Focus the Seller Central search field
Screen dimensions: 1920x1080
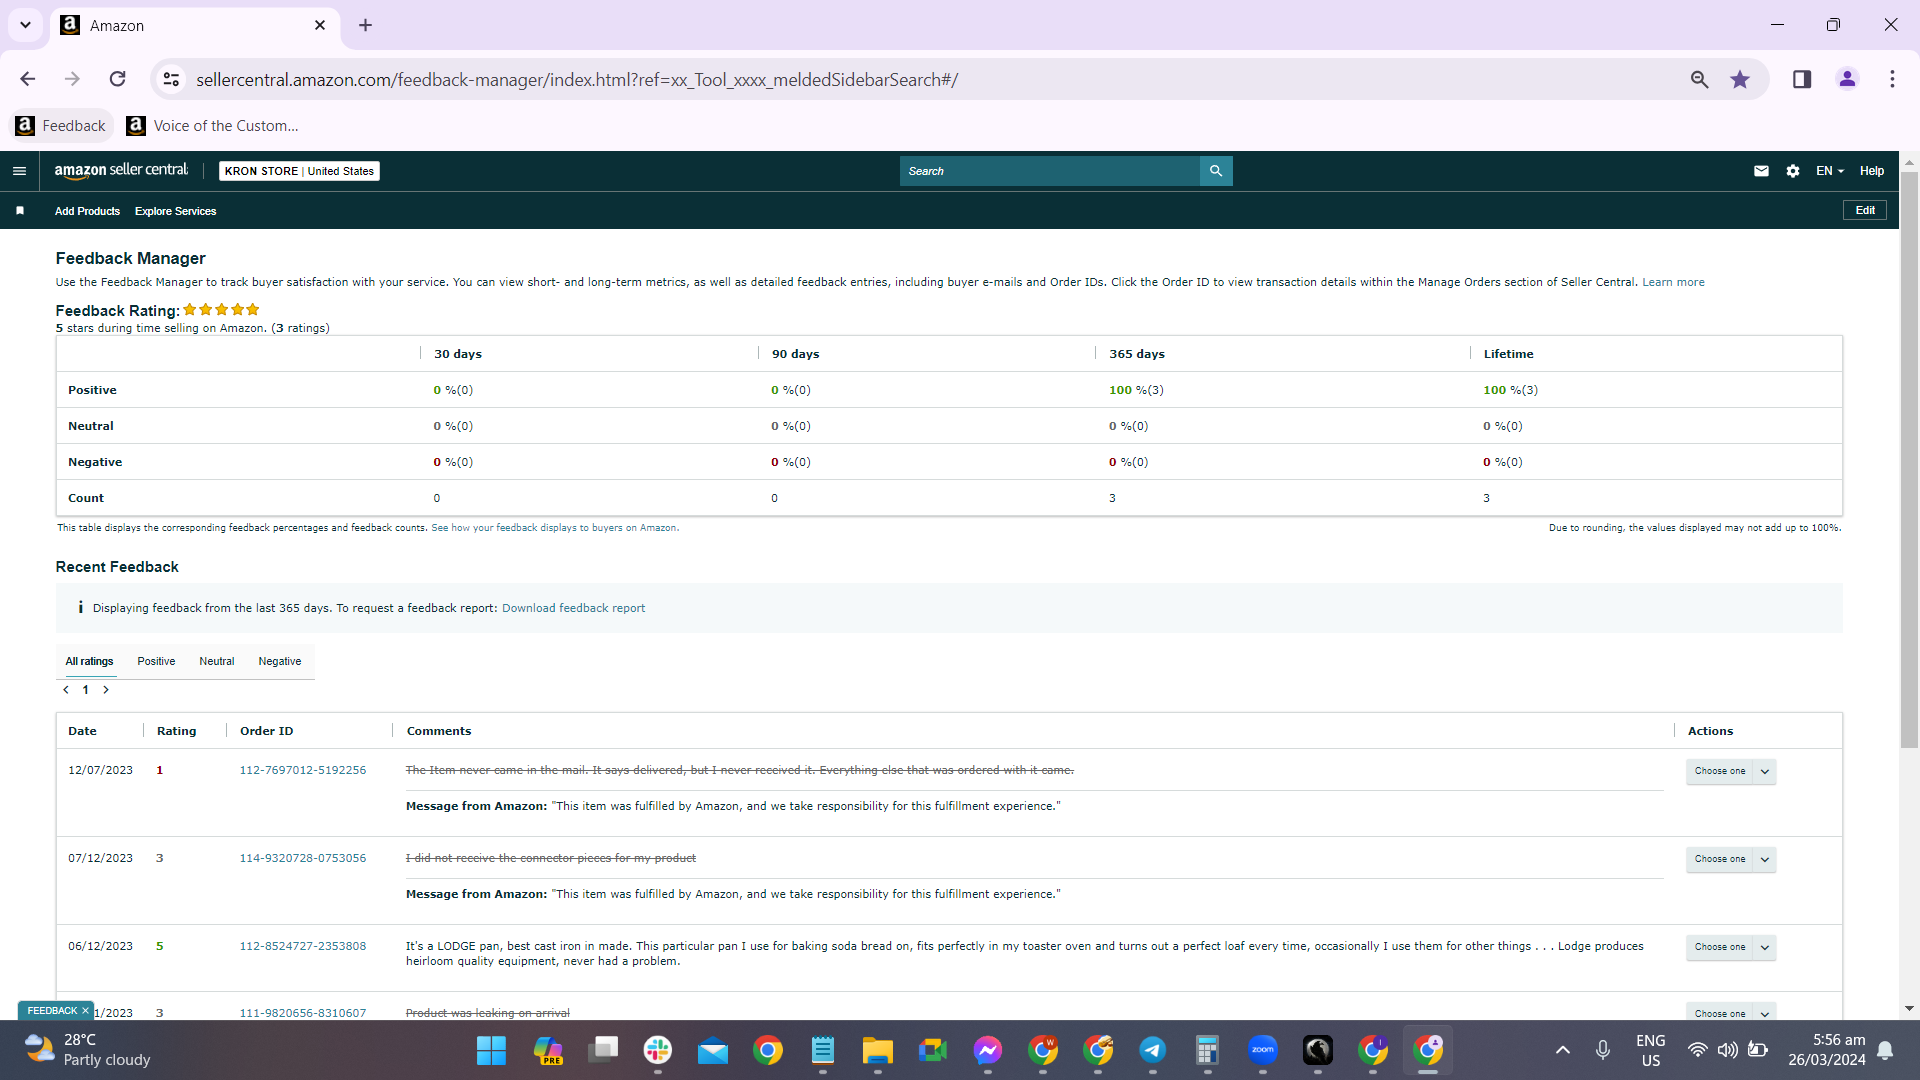pyautogui.click(x=1050, y=171)
